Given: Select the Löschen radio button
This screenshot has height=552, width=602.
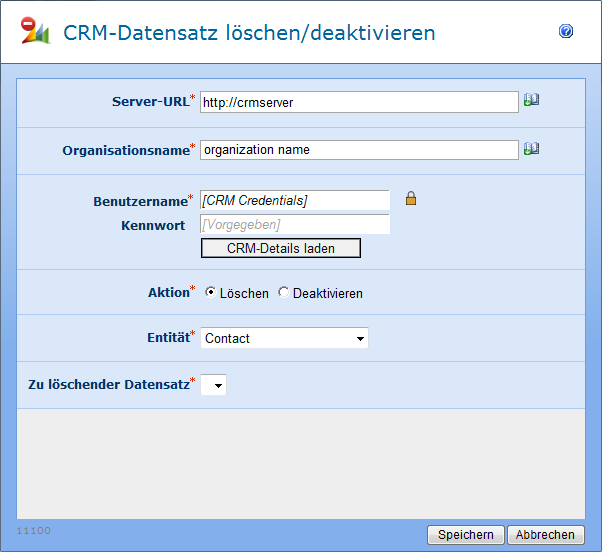Looking at the screenshot, I should (x=211, y=293).
